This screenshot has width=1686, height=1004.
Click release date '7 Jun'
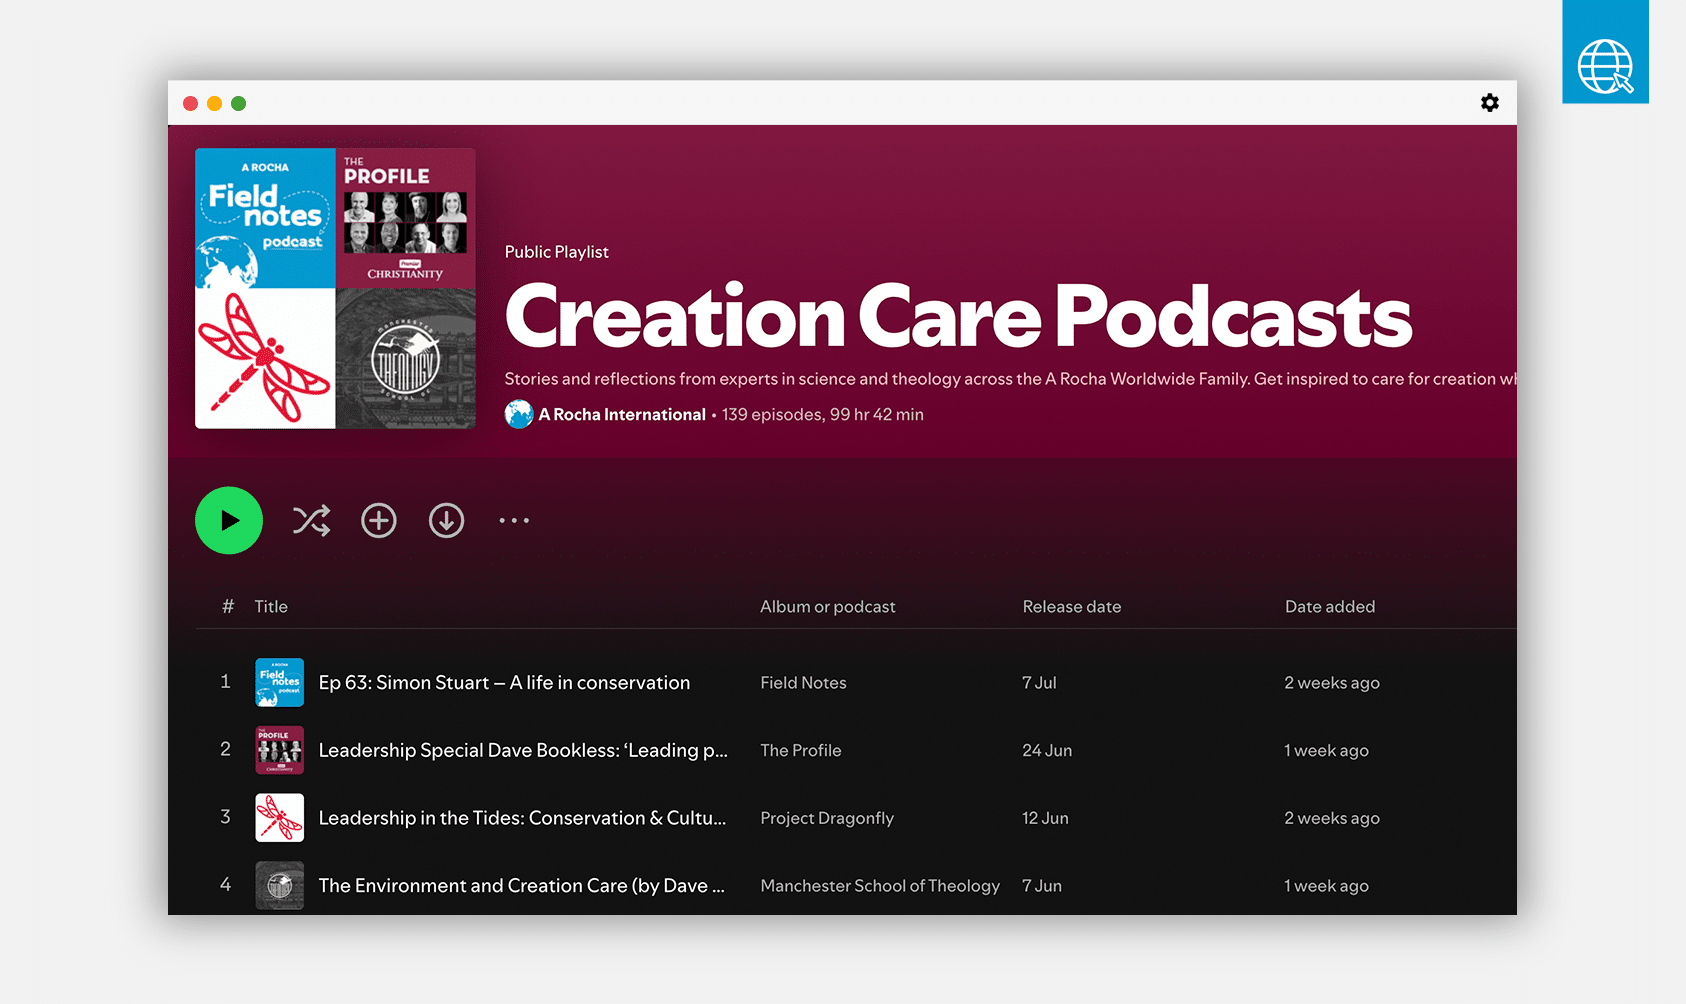tap(1042, 886)
